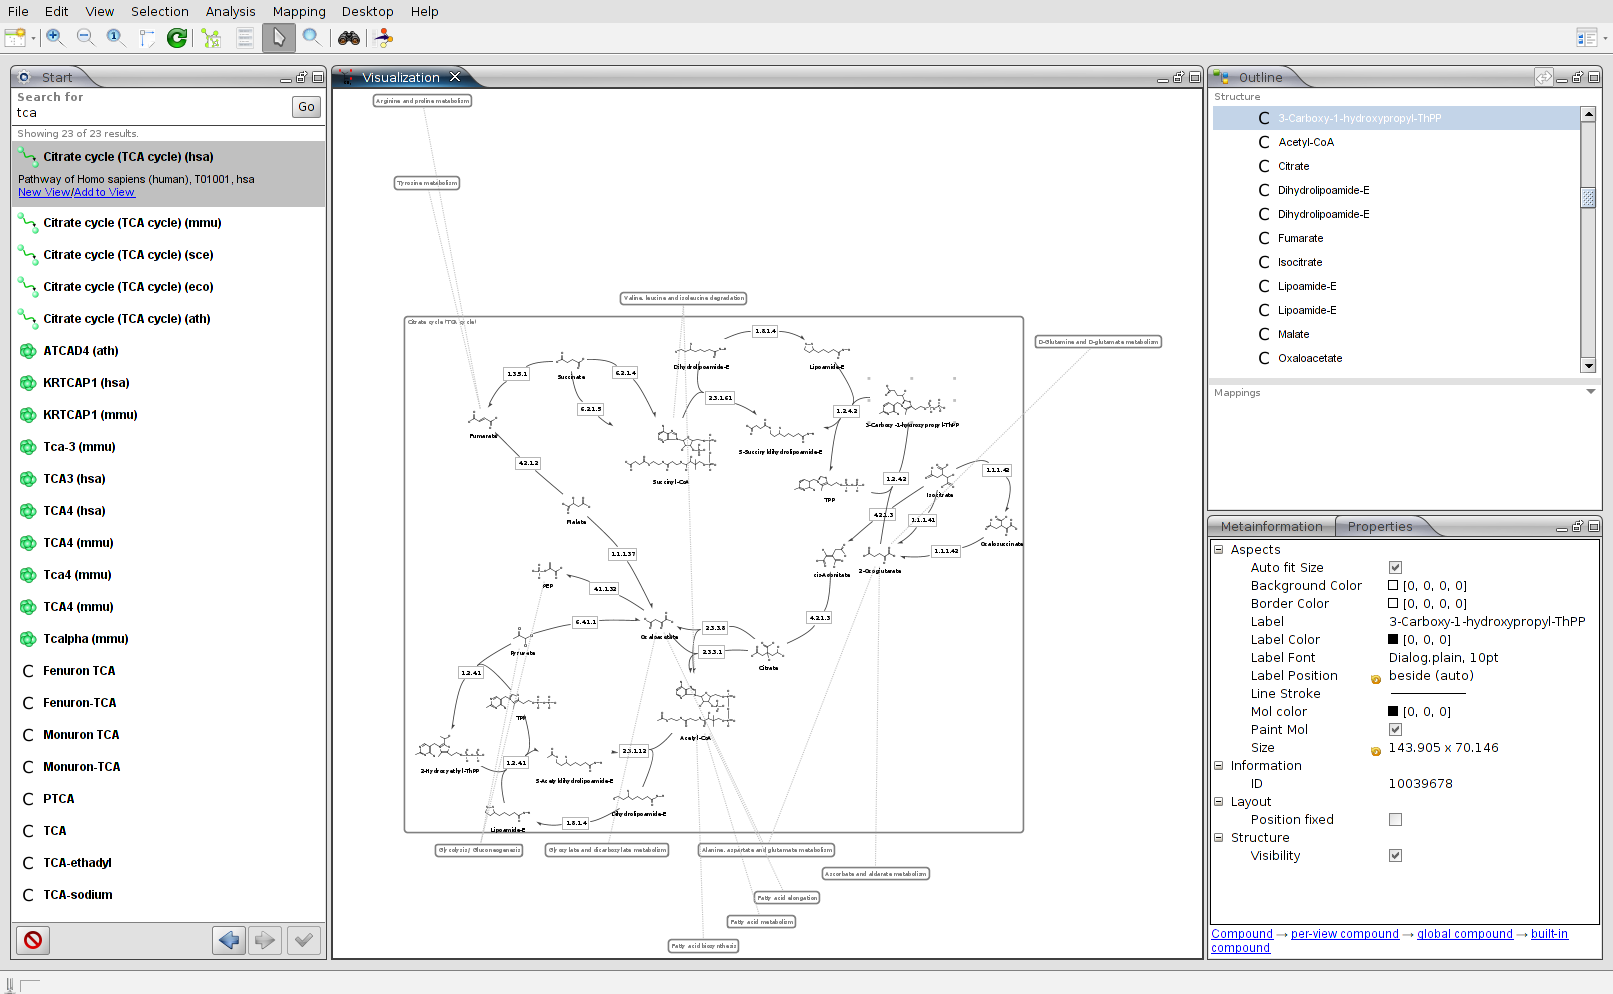Image resolution: width=1613 pixels, height=994 pixels.
Task: Click the graph layout nodes icon
Action: (x=211, y=38)
